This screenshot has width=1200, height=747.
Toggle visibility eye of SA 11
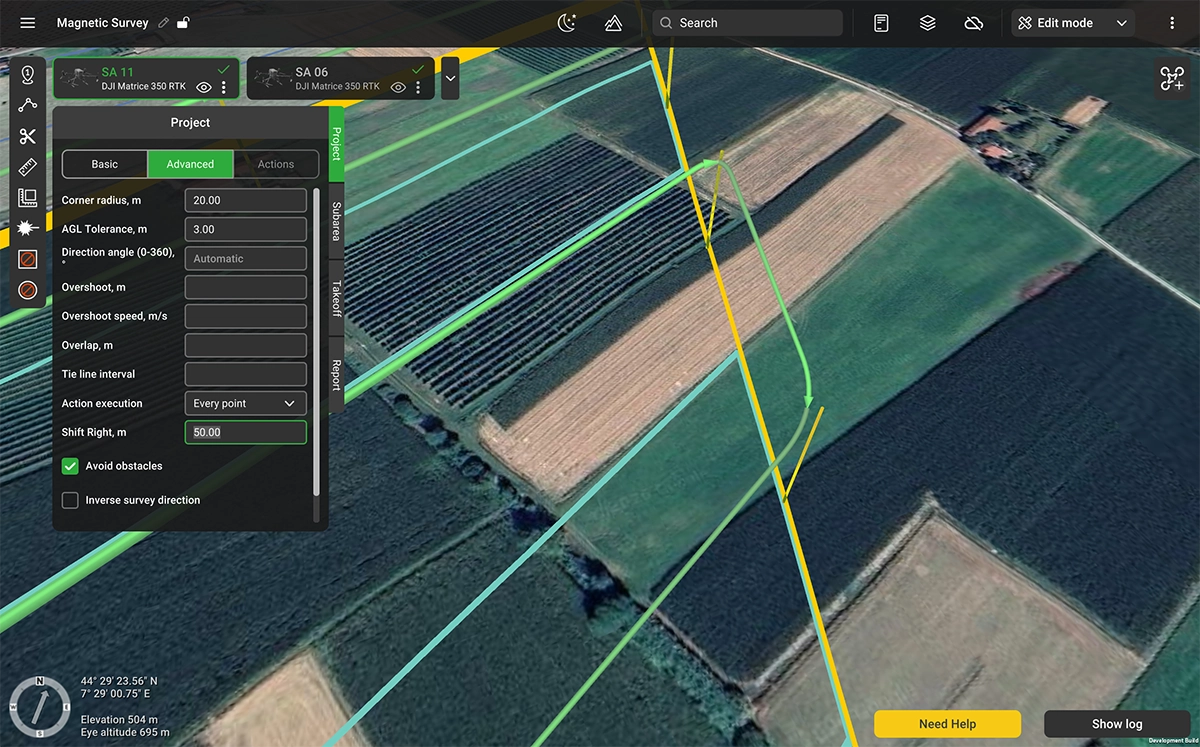pyautogui.click(x=205, y=88)
